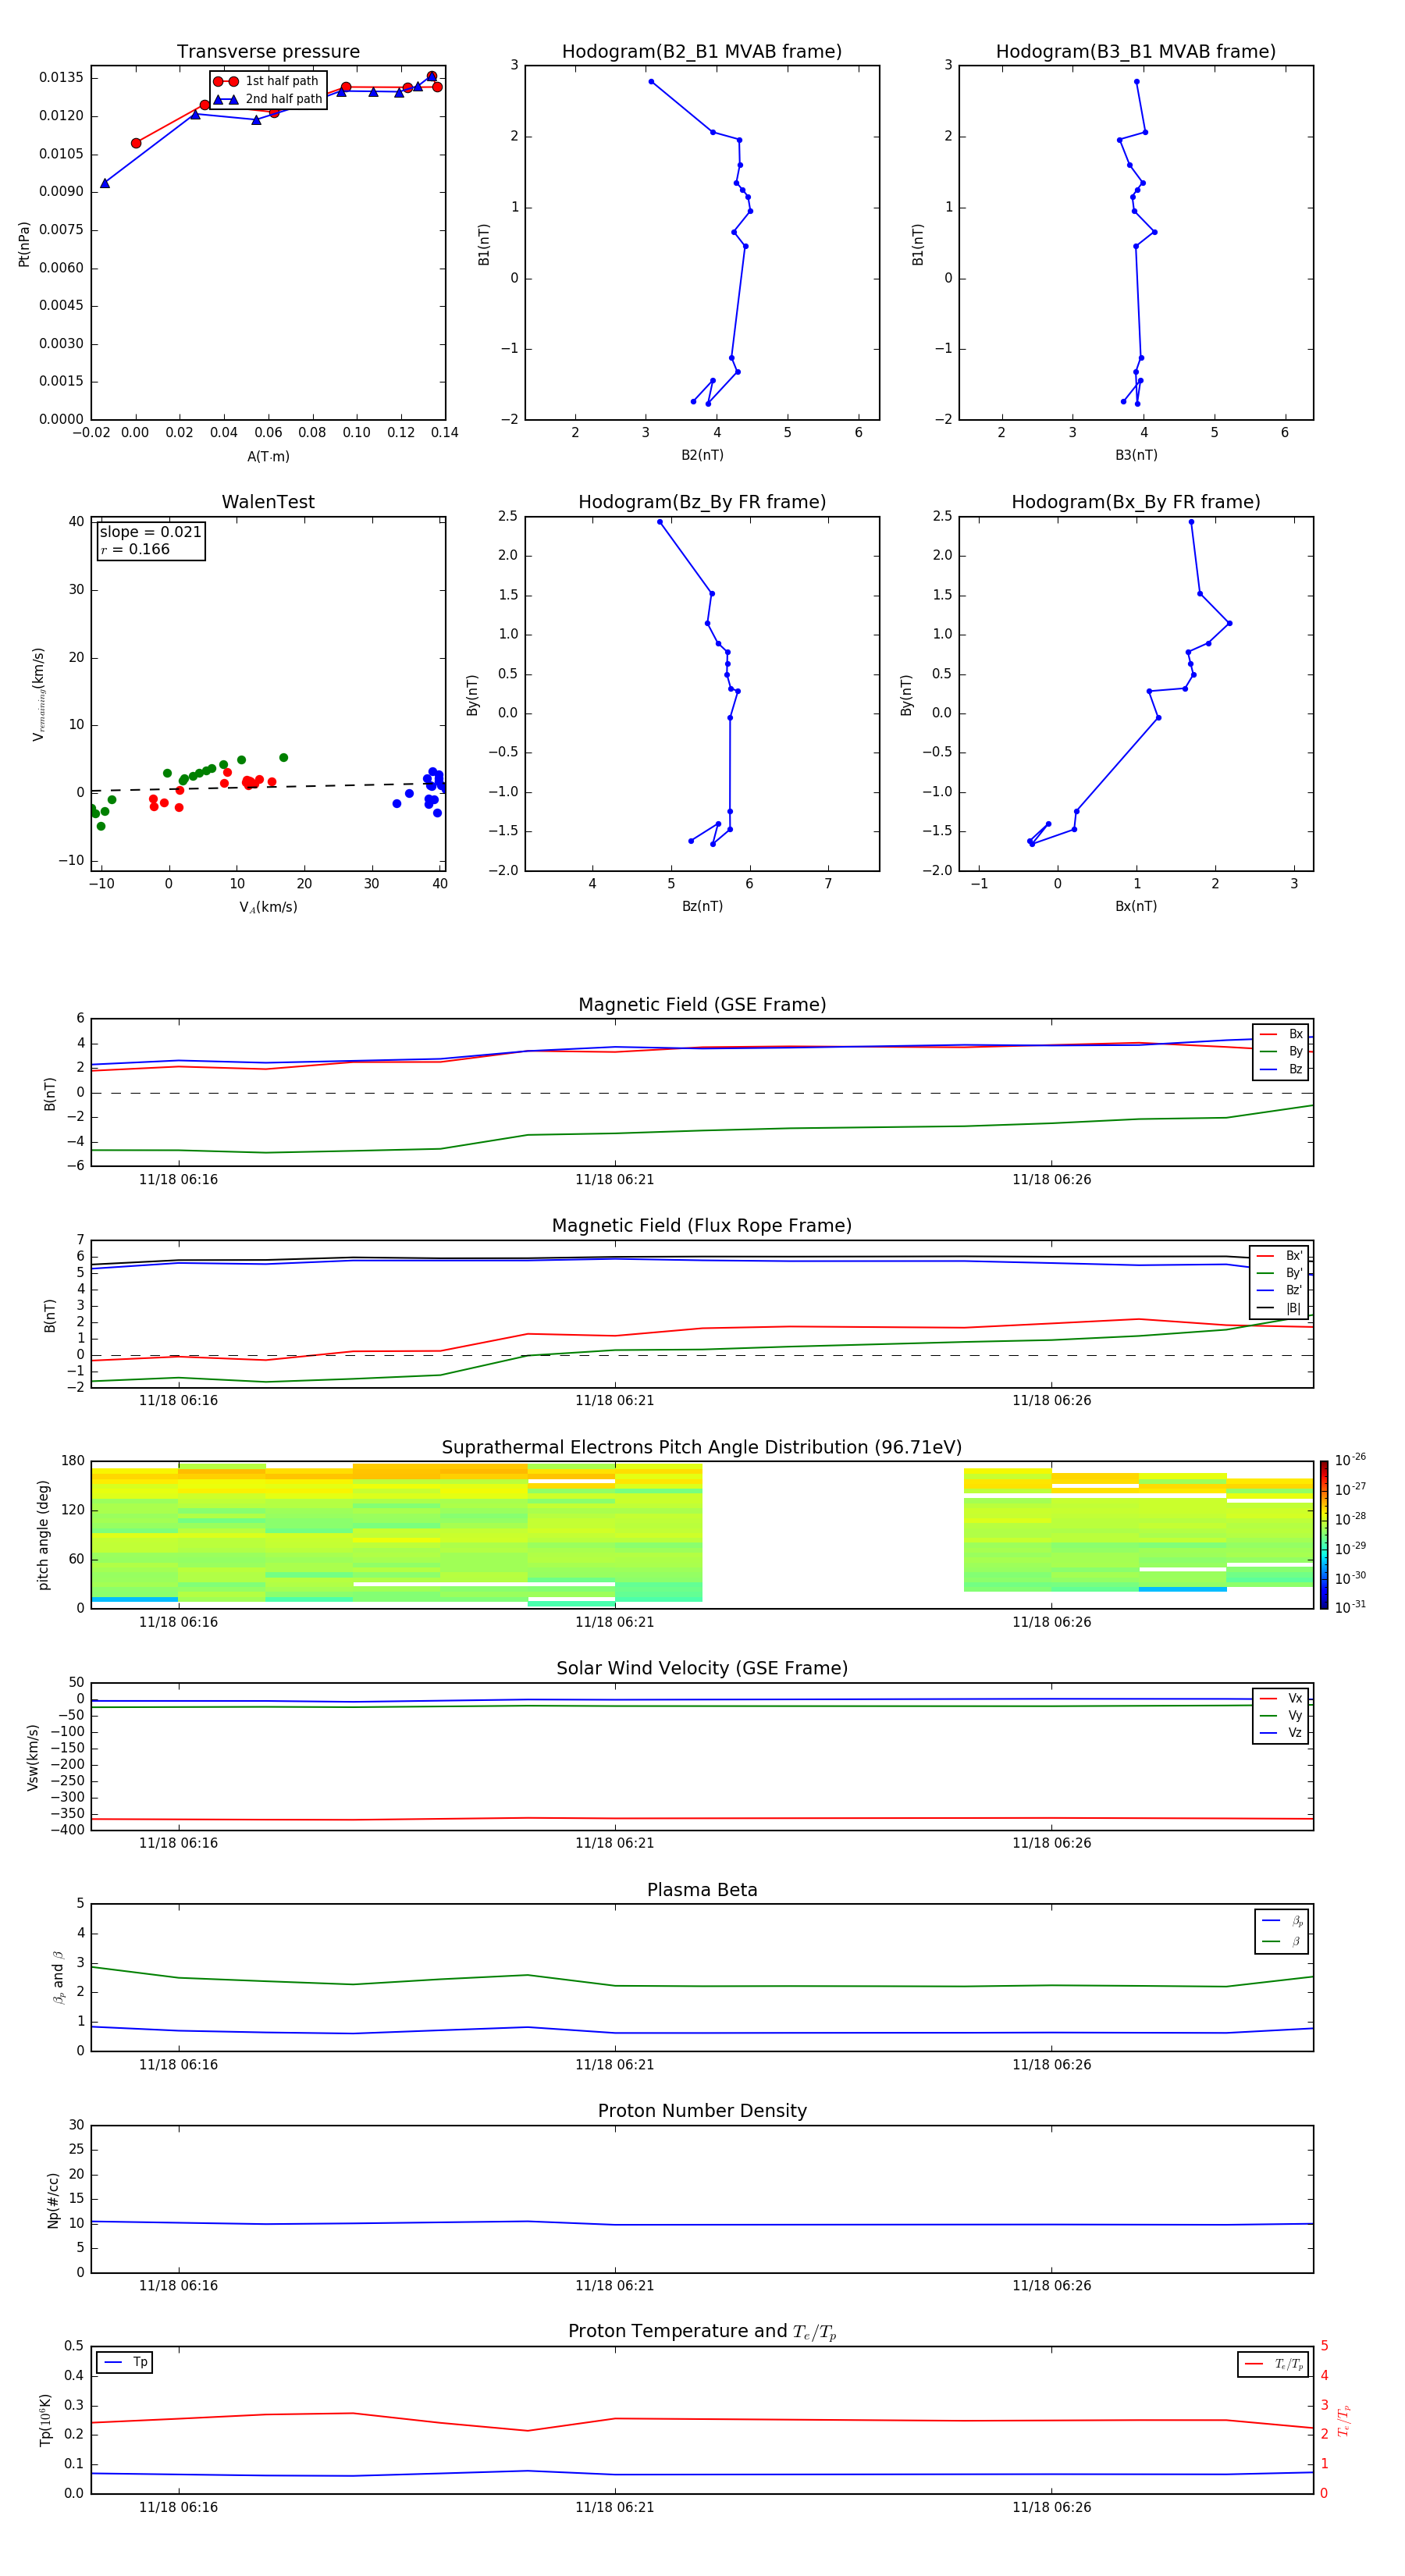Screen dimensions: 1405x2576
Task: Click the Bx legend entry in GSE panel
Action: [x=1281, y=1034]
